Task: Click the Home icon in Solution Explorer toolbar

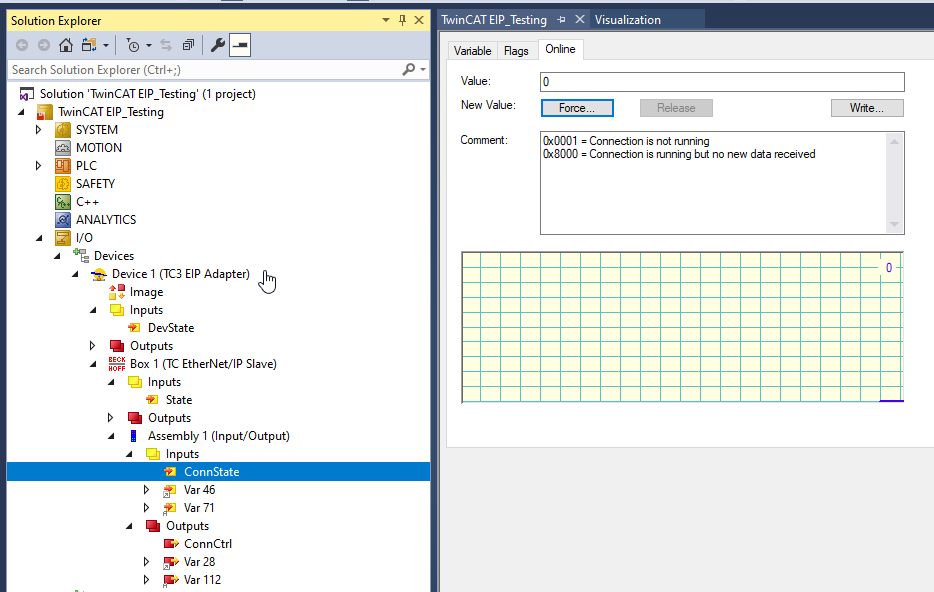Action: [x=66, y=45]
